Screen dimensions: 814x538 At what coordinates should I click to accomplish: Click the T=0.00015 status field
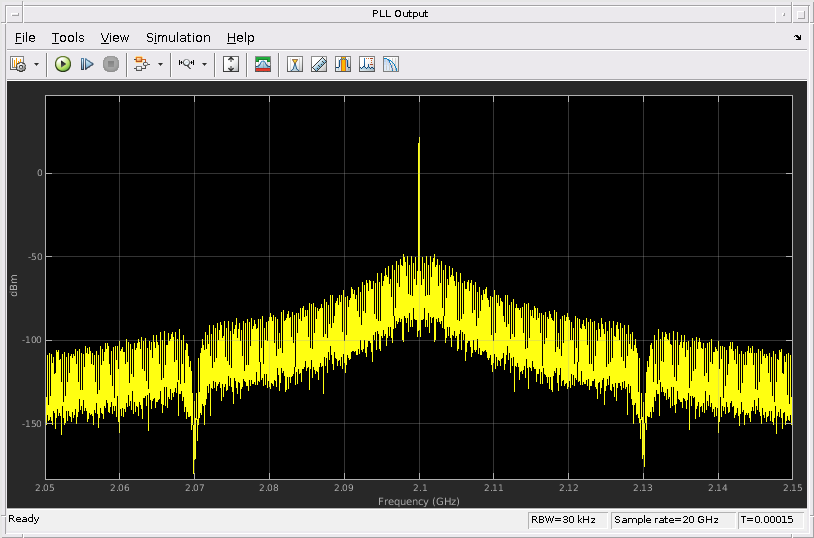770,520
